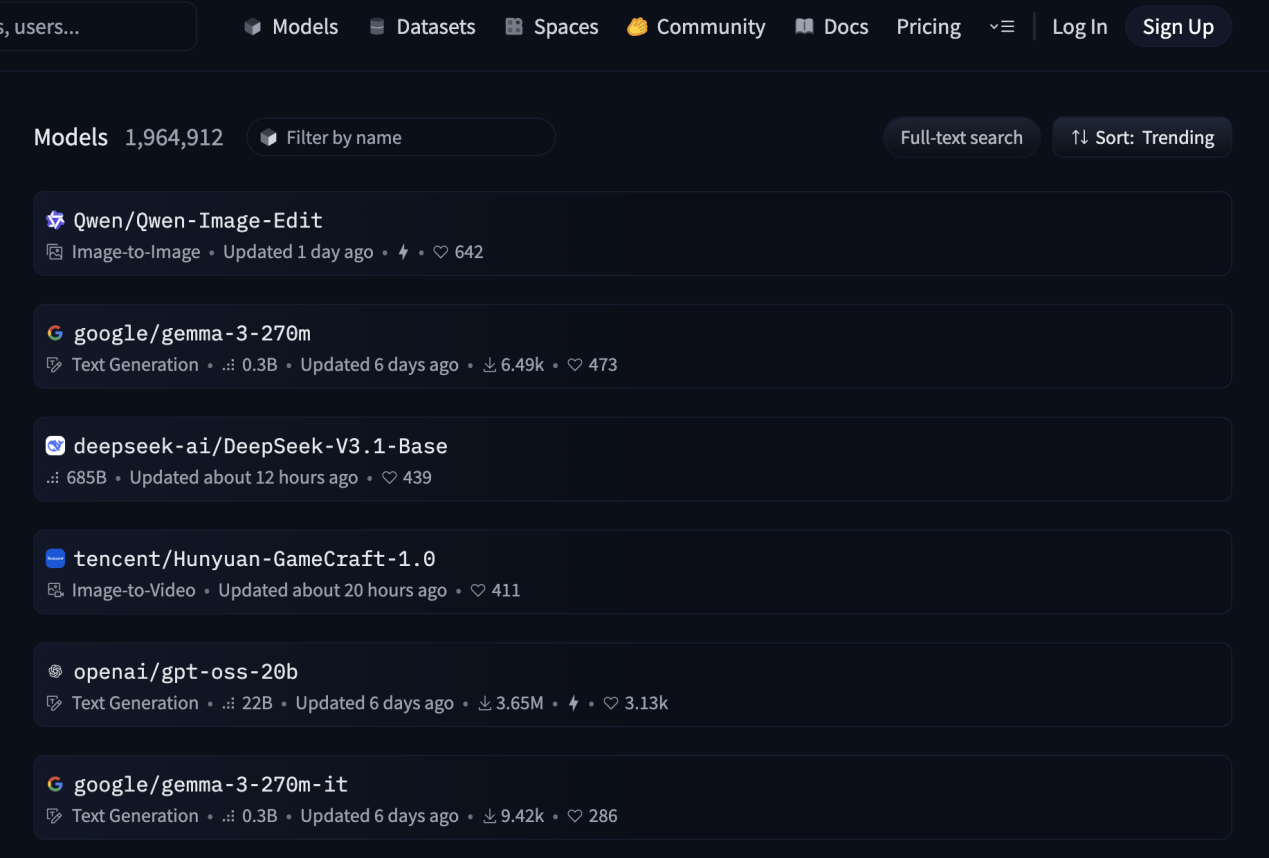
Task: Navigate to the Docs page
Action: pos(831,27)
